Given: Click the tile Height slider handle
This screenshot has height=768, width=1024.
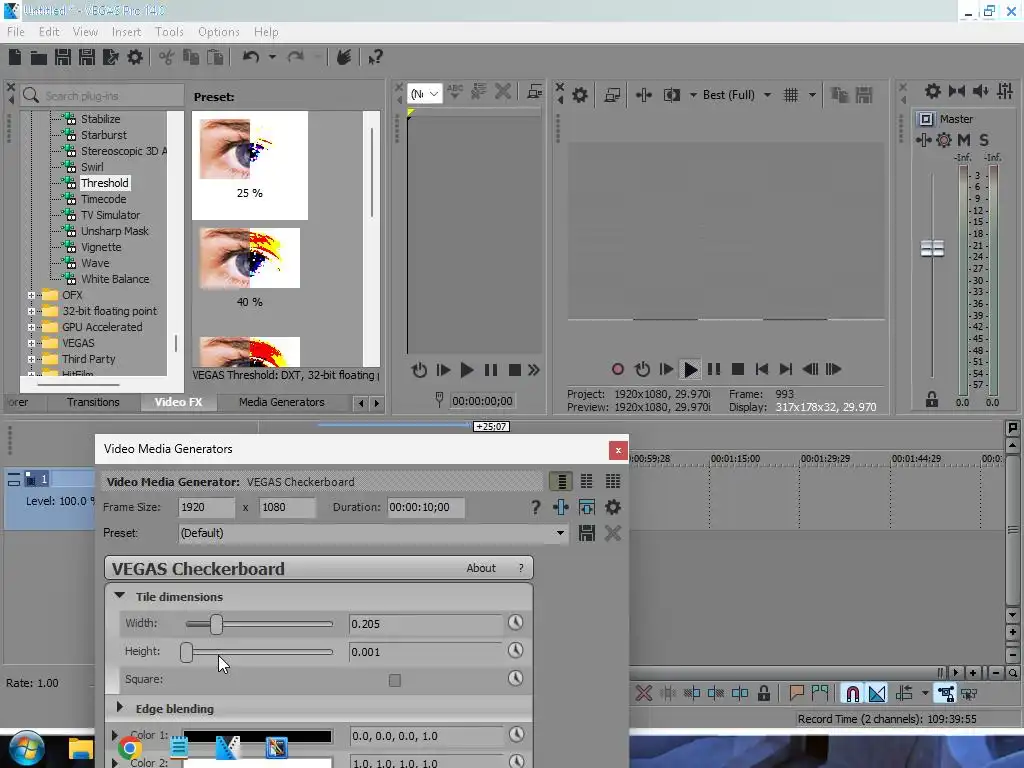Looking at the screenshot, I should [x=187, y=652].
